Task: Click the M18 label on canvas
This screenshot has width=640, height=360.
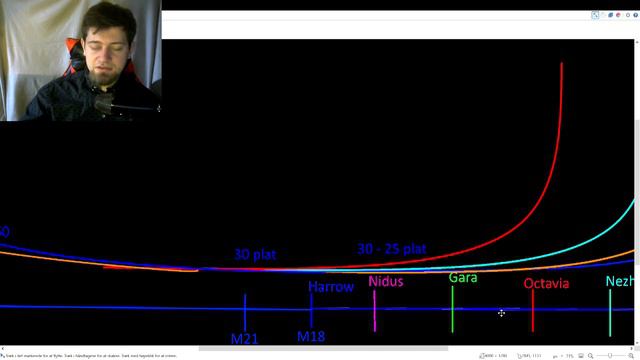Action: 311,336
